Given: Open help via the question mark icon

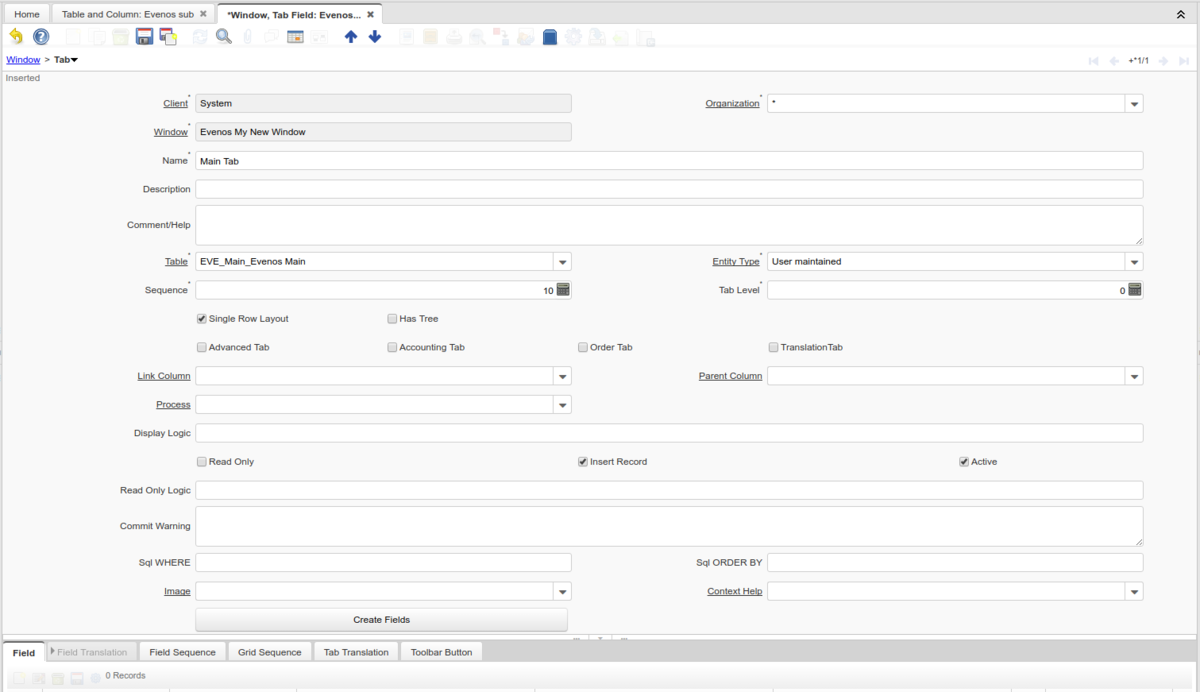Looking at the screenshot, I should click(x=41, y=37).
